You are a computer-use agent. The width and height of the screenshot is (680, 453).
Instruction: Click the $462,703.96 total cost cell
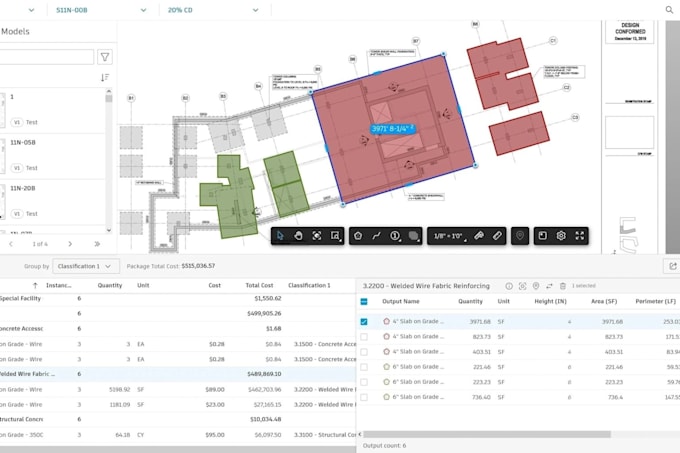pos(265,389)
